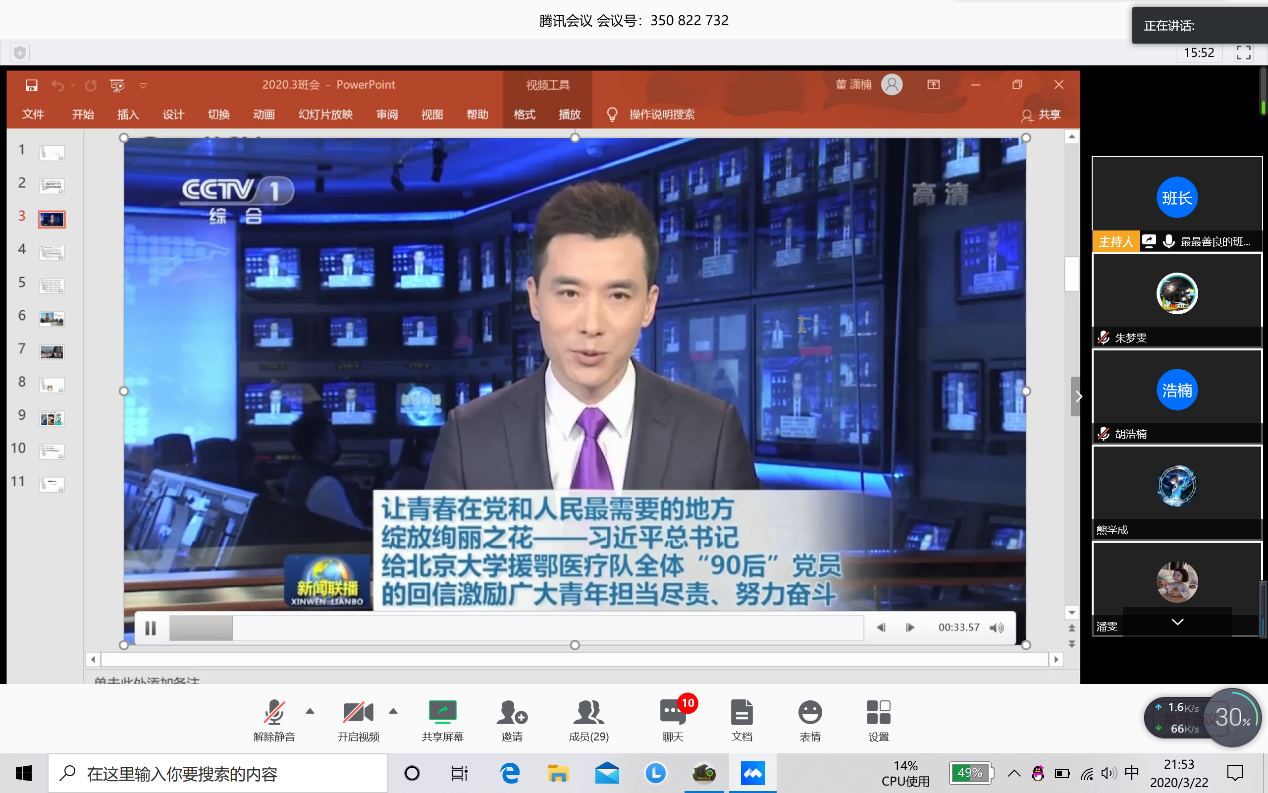Screen dimensions: 1268x793
Task: Click the taskbar search box
Action: pos(218,773)
